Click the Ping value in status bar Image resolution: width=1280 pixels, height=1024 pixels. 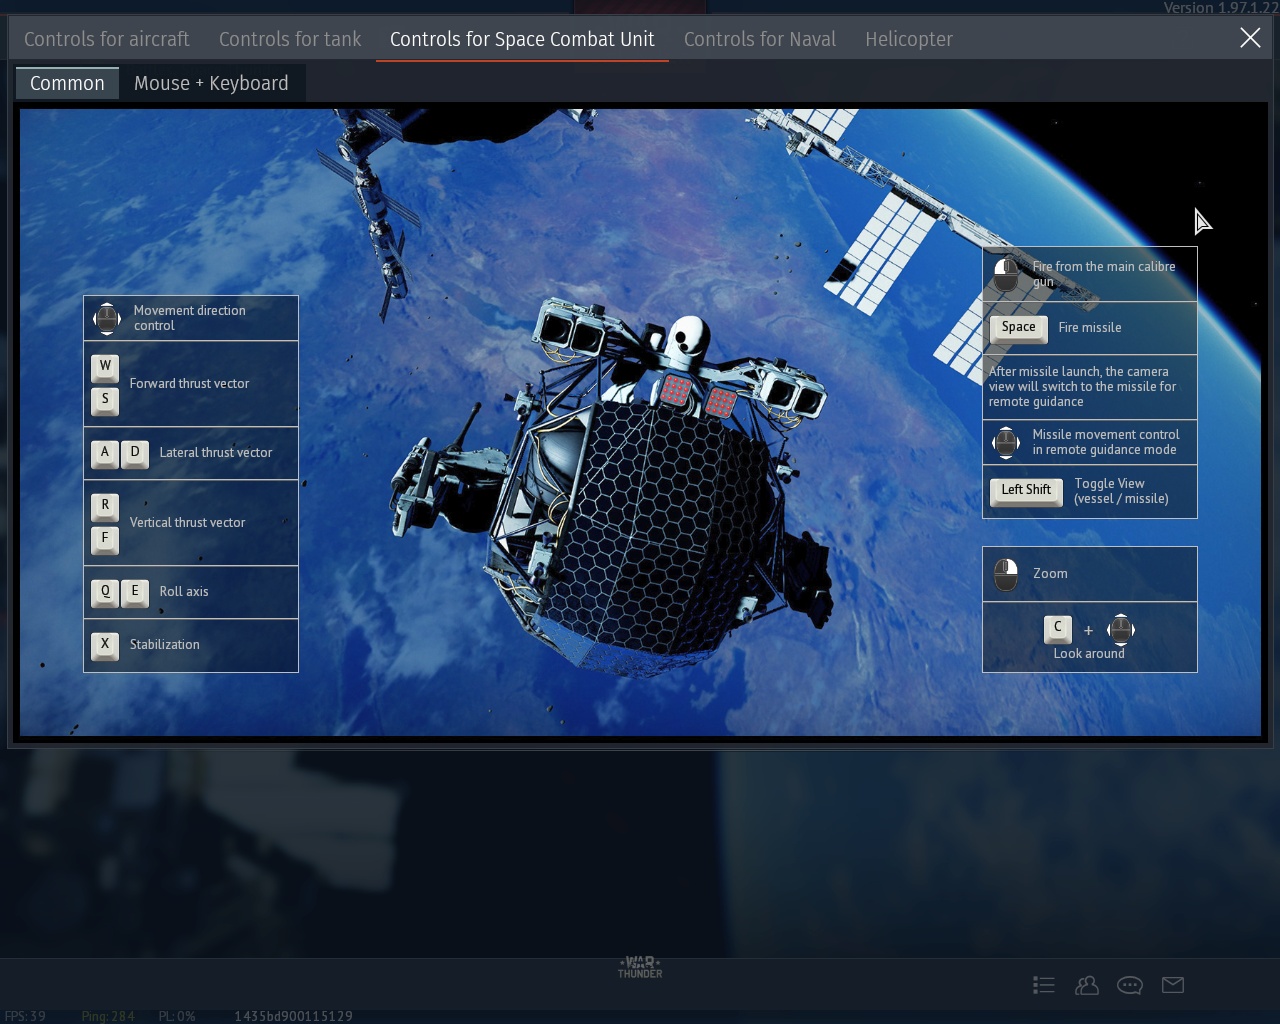(108, 1016)
